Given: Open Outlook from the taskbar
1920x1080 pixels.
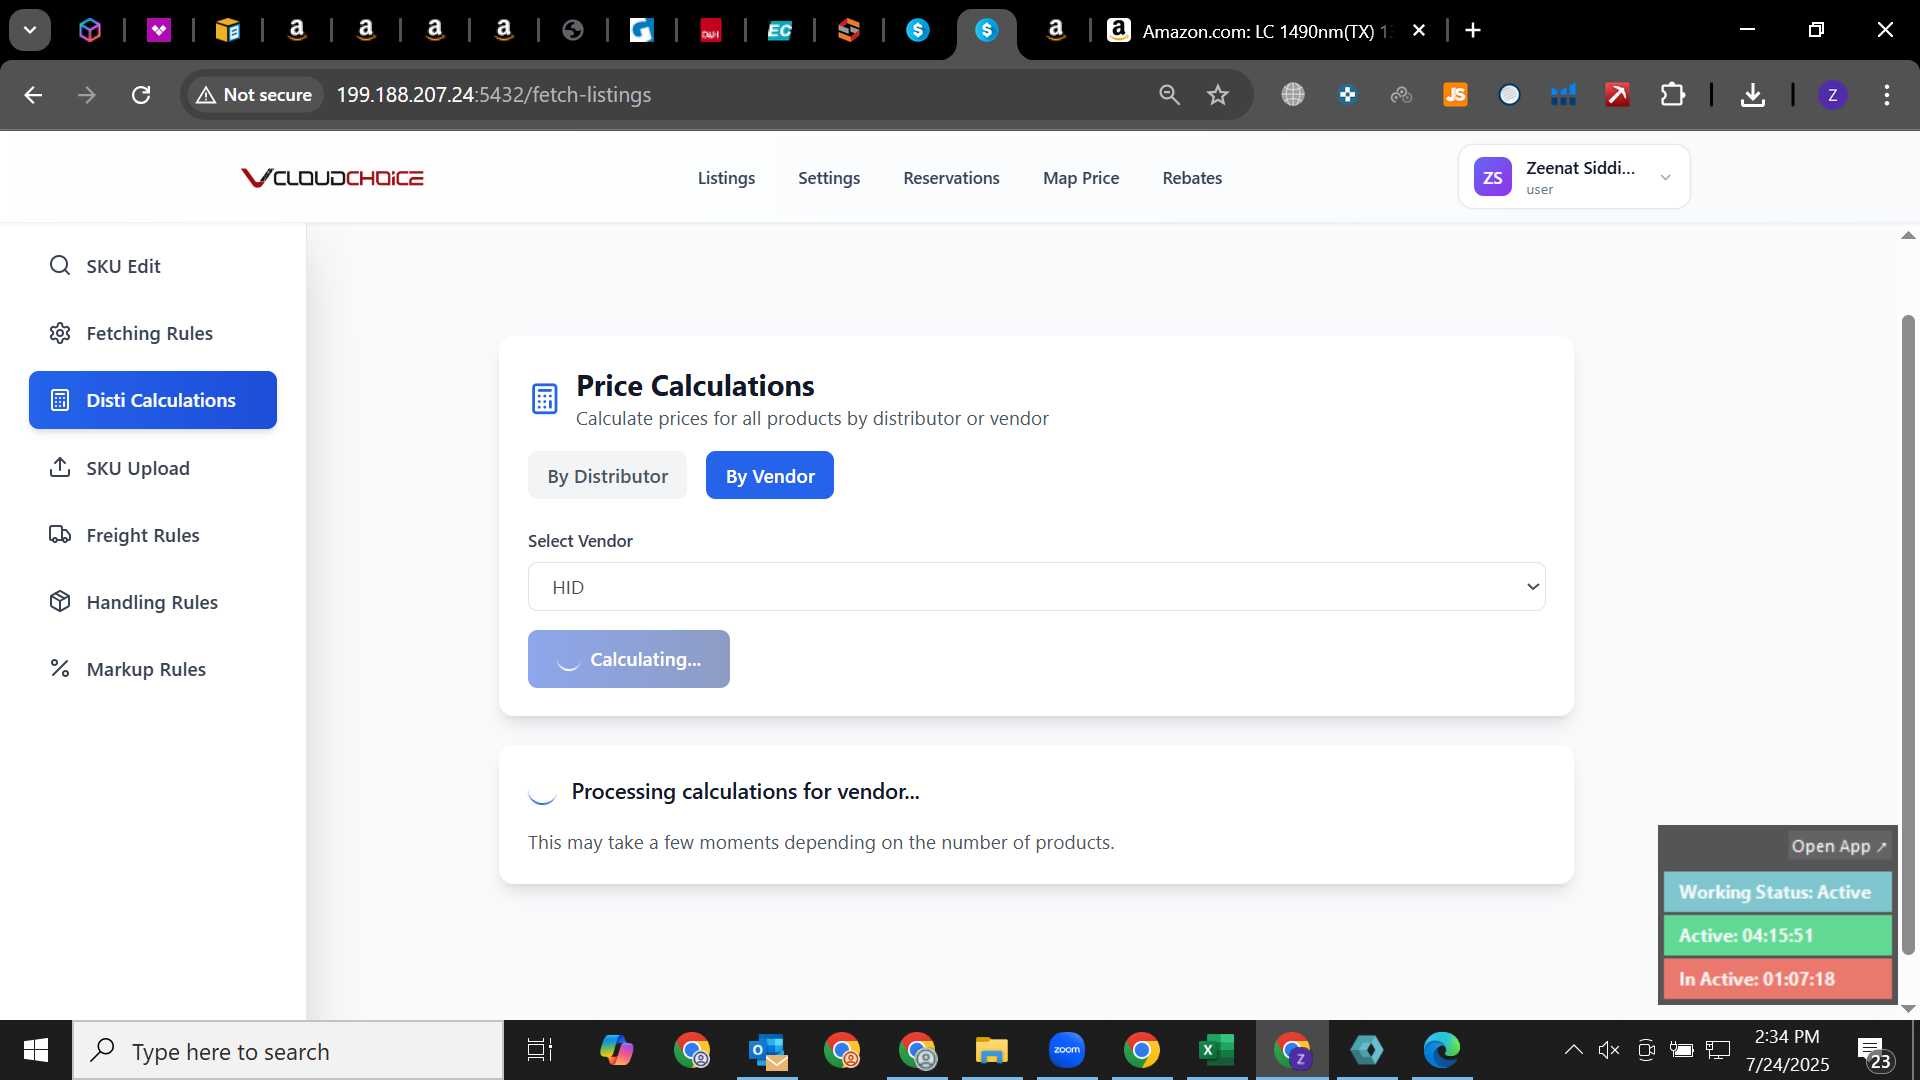Looking at the screenshot, I should 767,1050.
